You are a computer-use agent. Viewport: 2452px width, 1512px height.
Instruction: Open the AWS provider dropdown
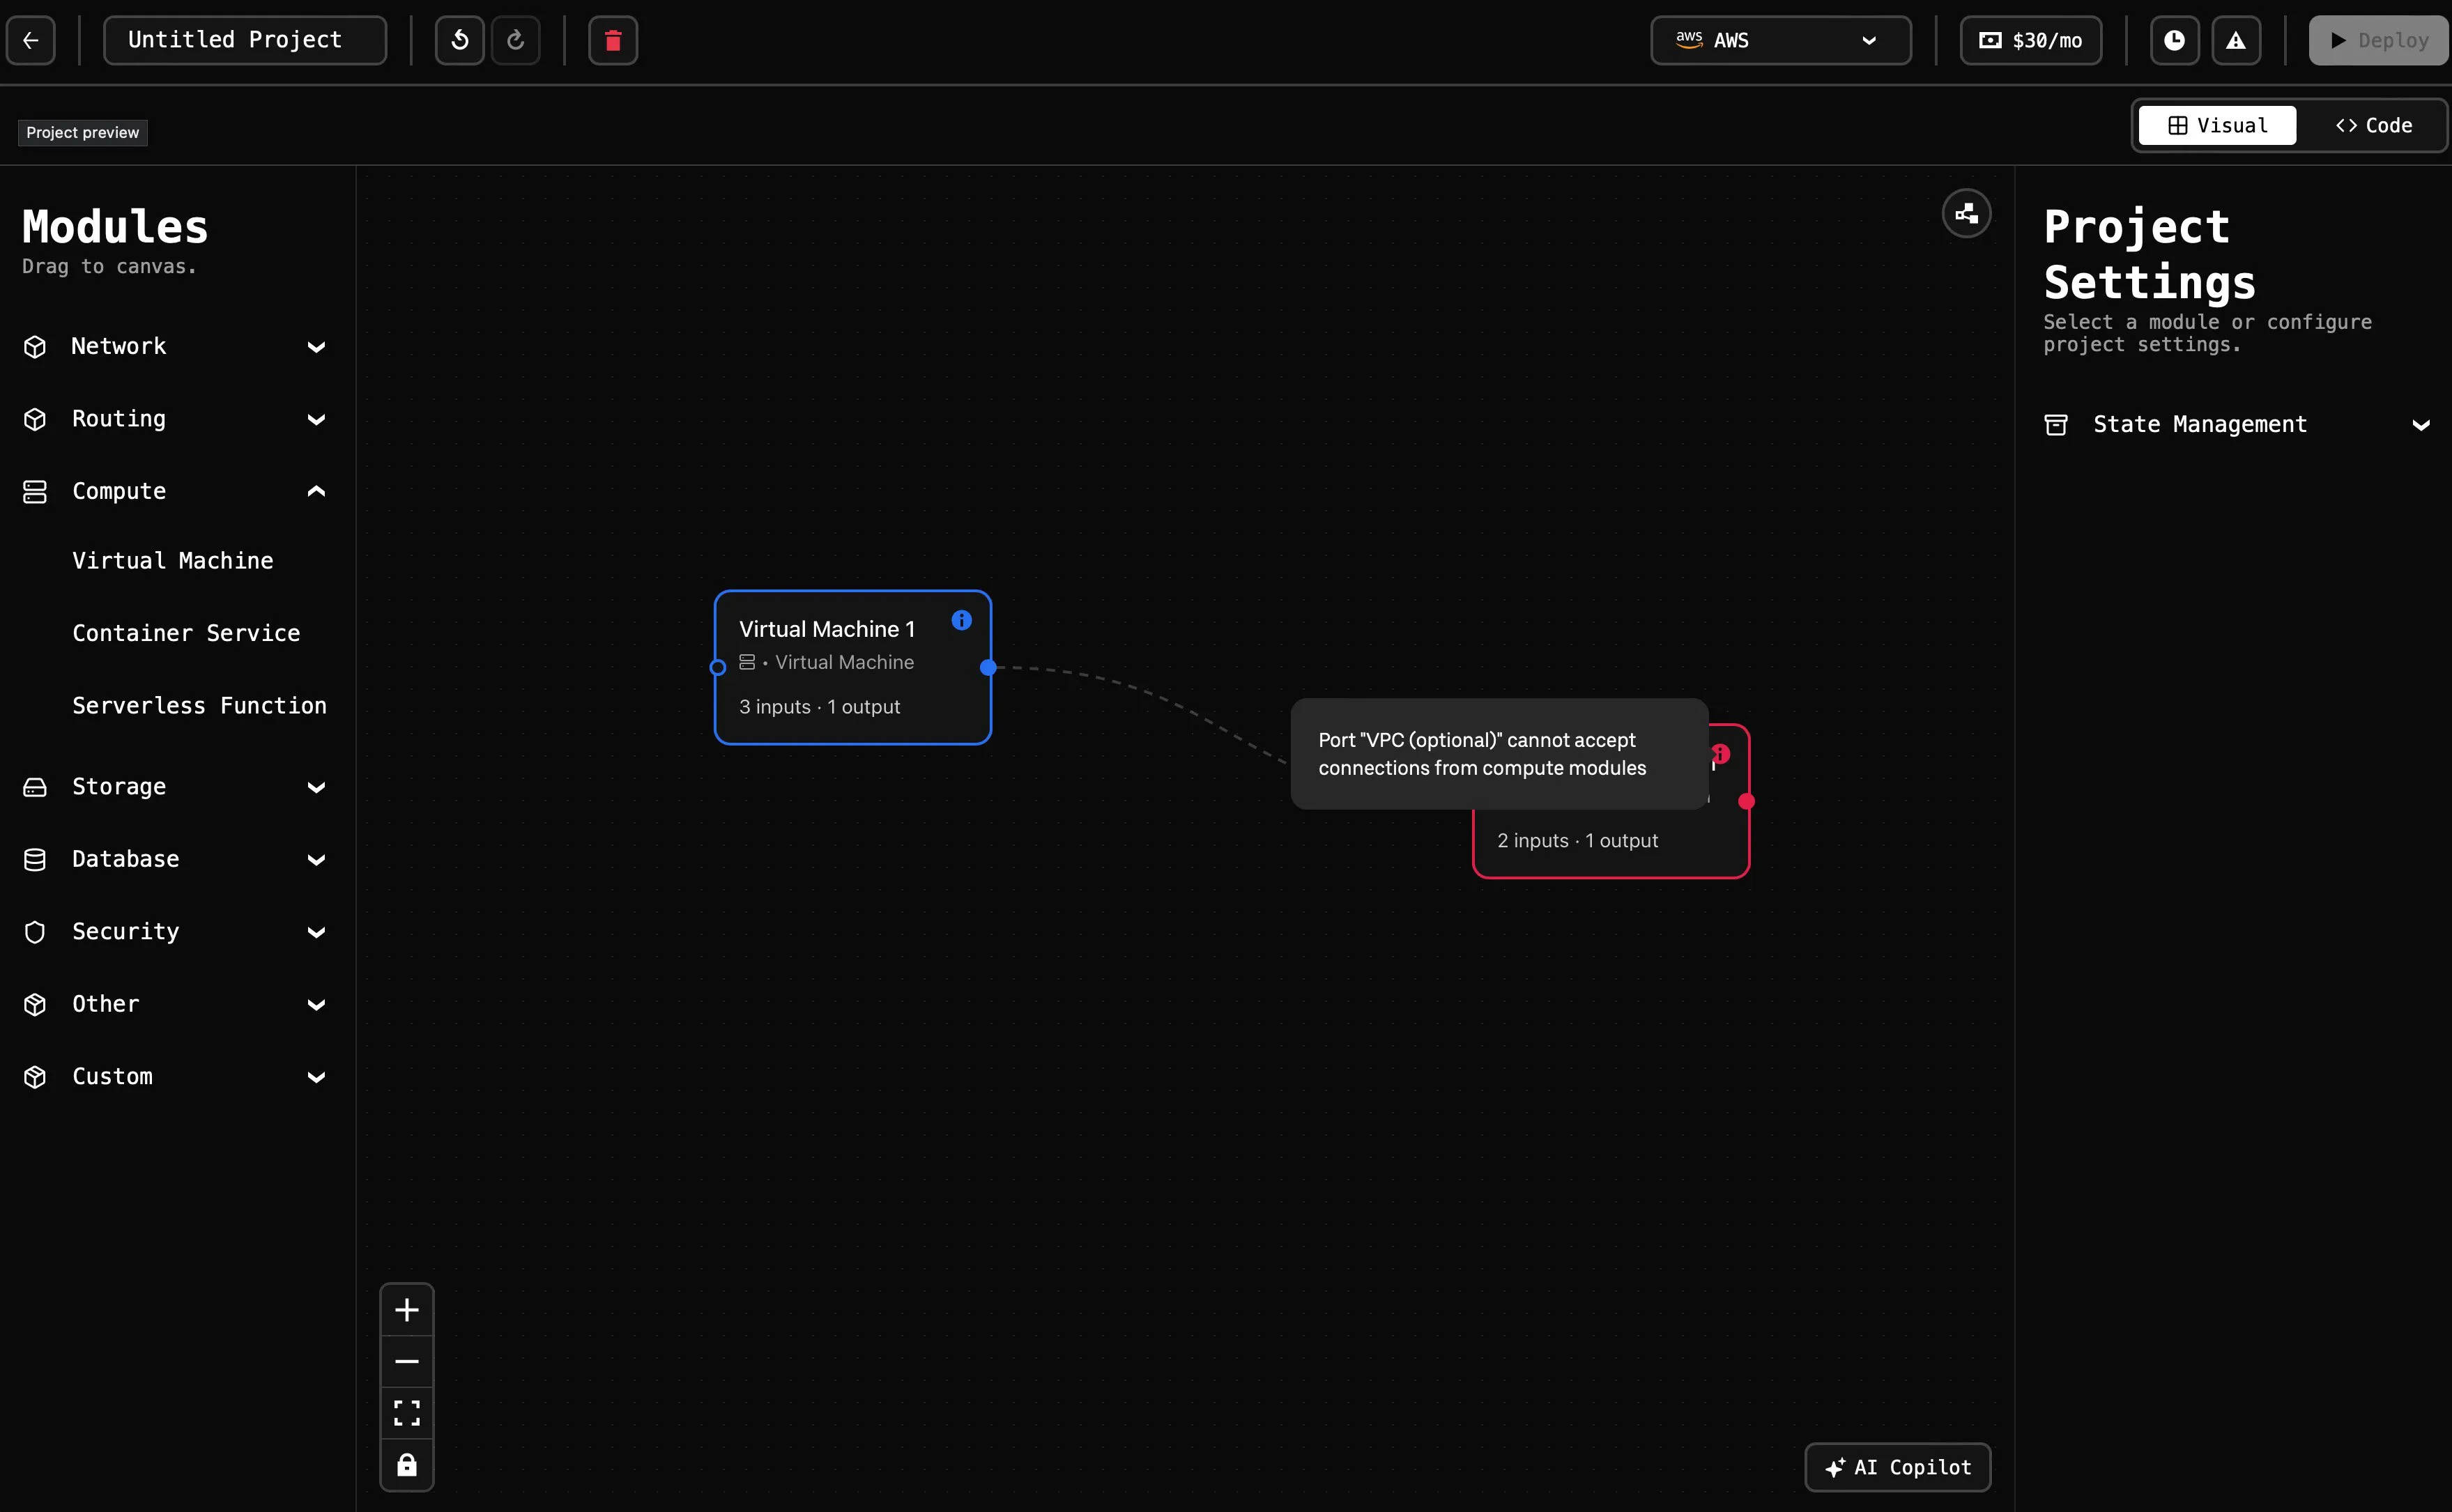pyautogui.click(x=1780, y=41)
